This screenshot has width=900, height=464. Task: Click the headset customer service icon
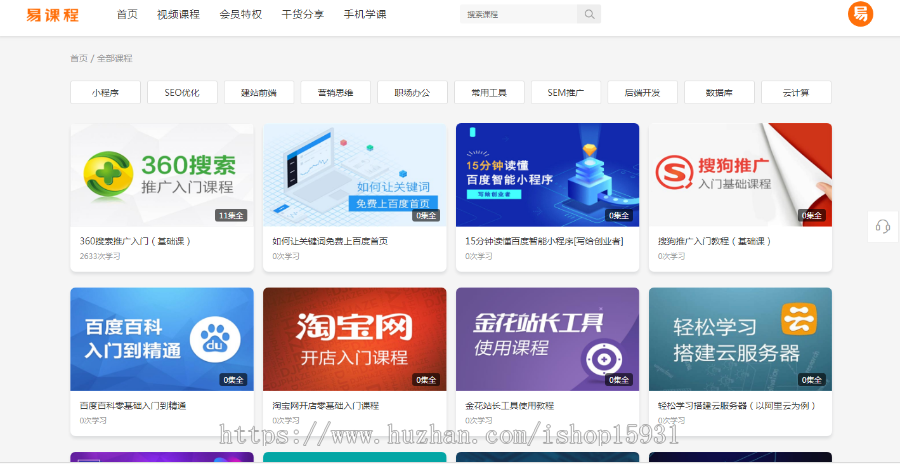(882, 226)
